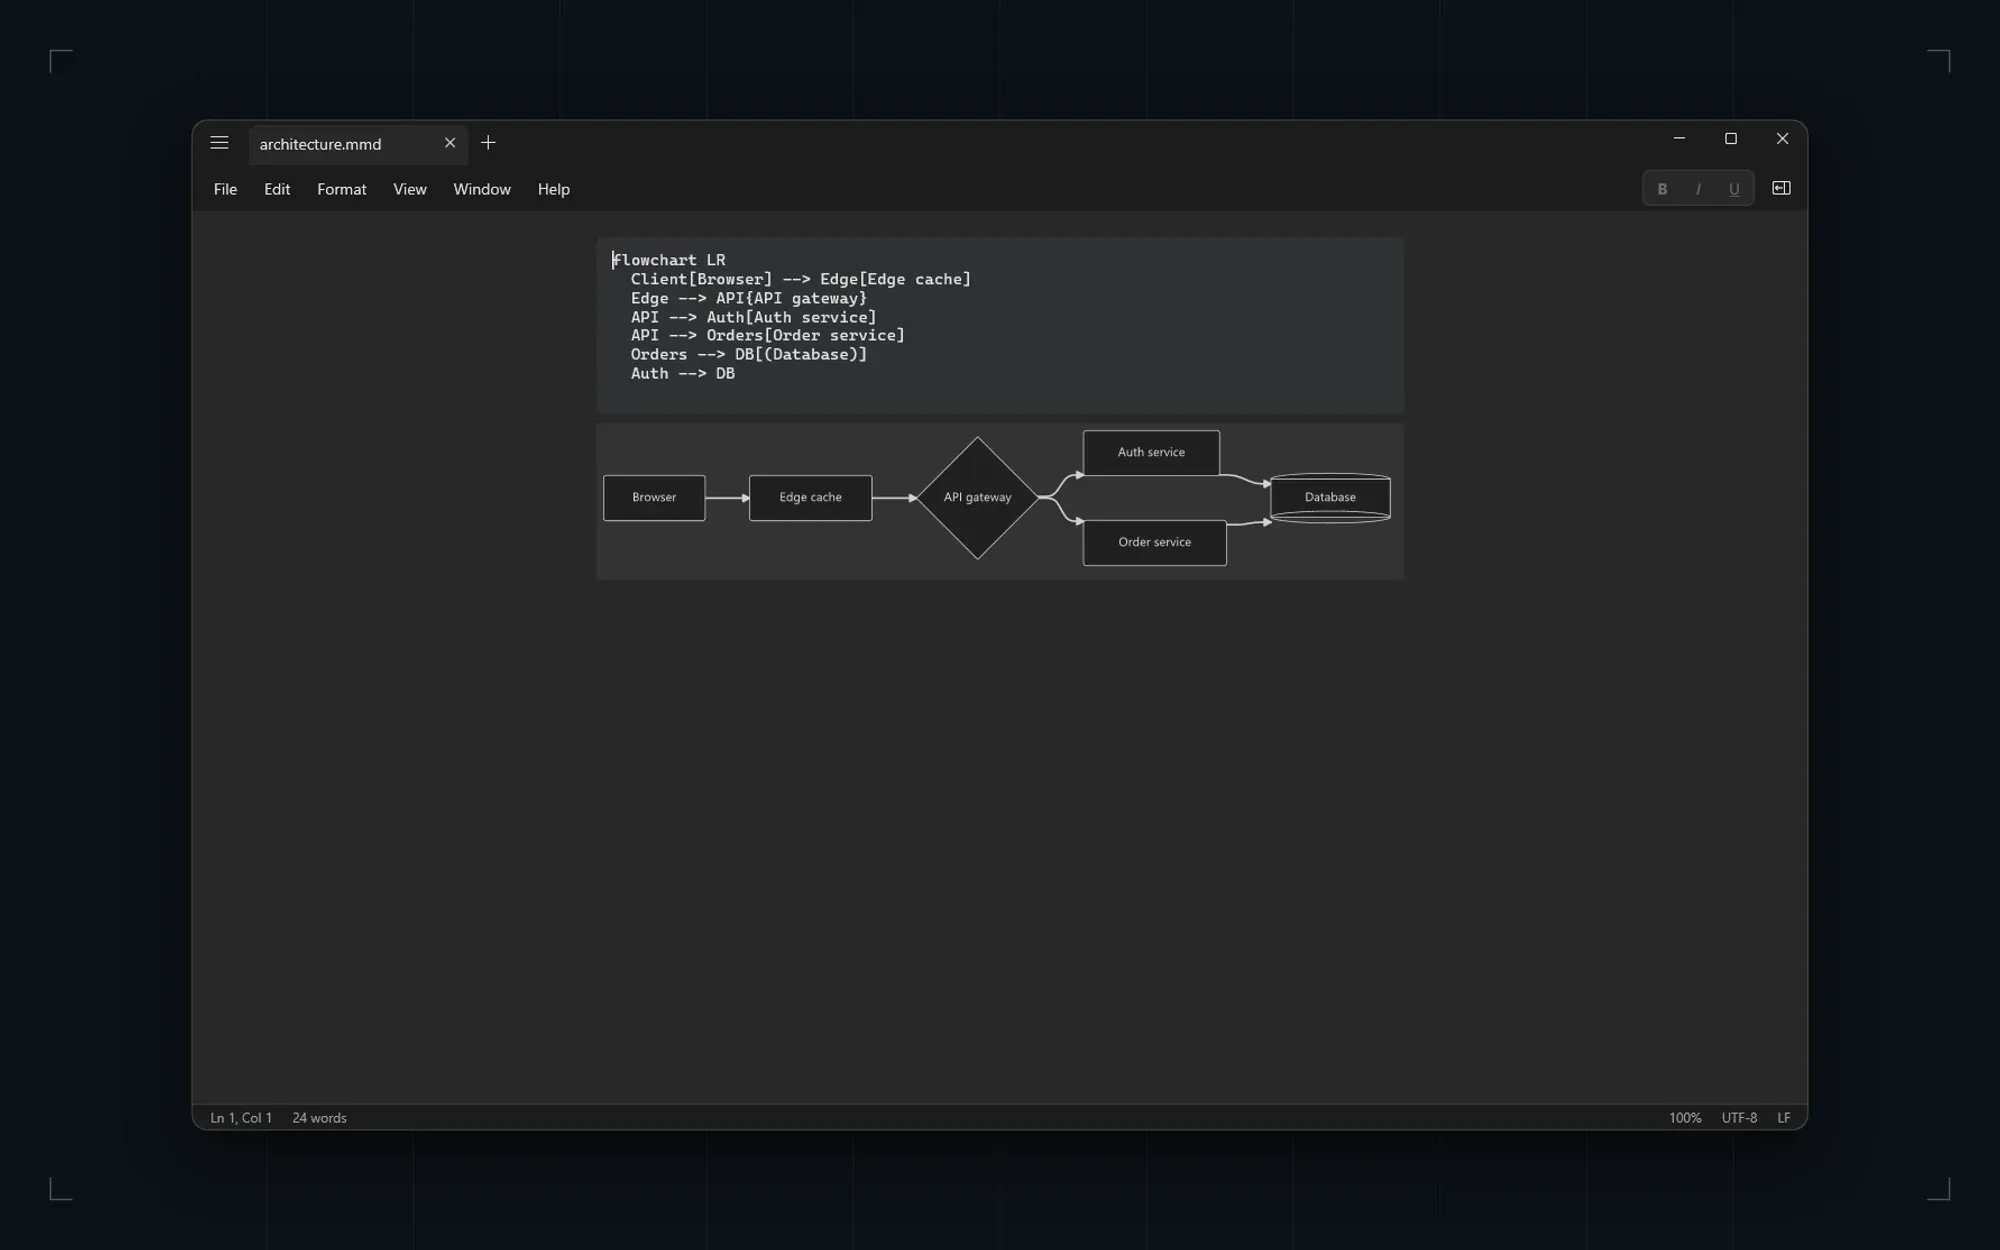
Task: Select the API gateway diamond node
Action: click(x=978, y=498)
